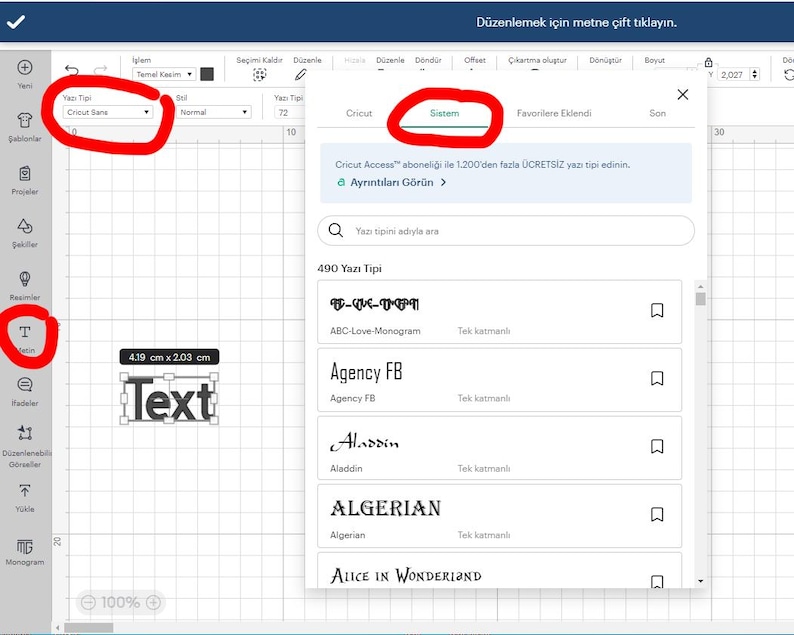Click the Y value stepper arrows
This screenshot has height=635, width=794.
click(x=755, y=74)
